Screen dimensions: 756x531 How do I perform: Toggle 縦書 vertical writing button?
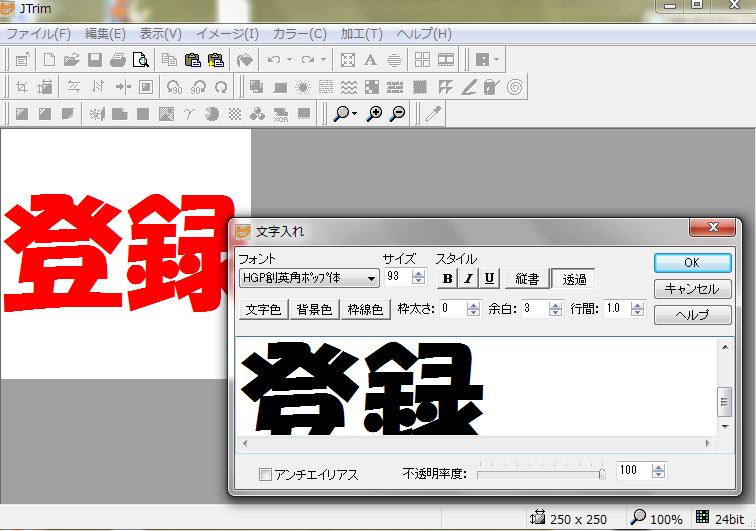[527, 279]
